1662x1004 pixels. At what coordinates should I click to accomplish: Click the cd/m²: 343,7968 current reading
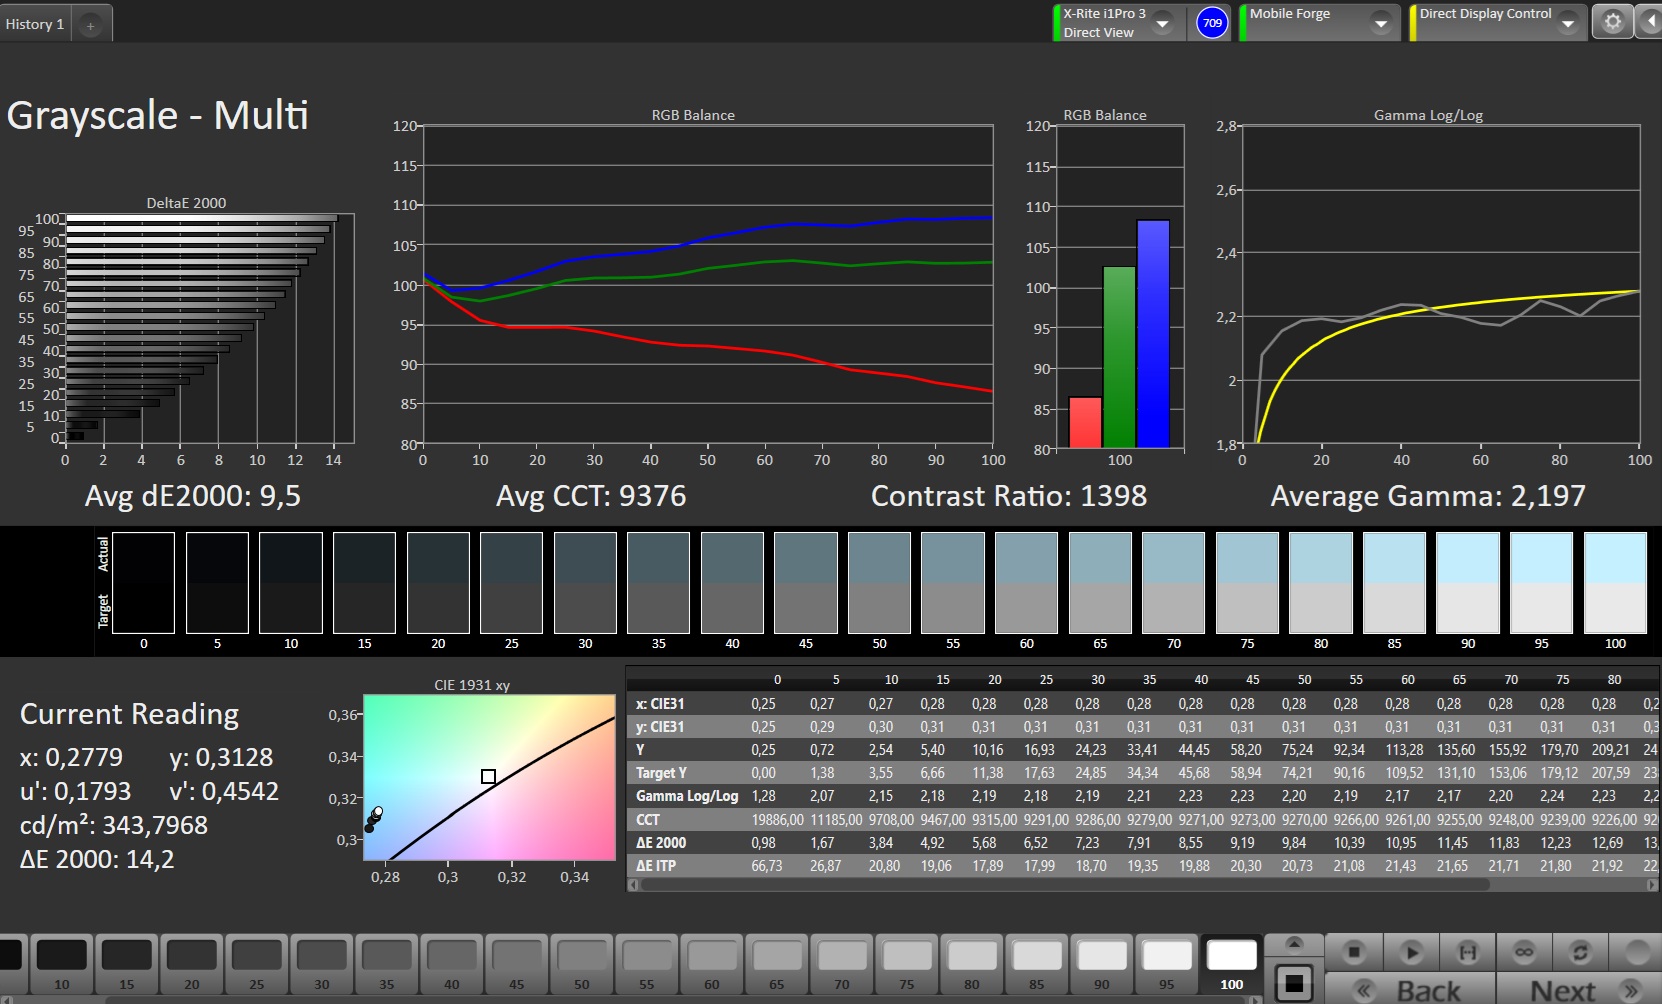click(114, 825)
